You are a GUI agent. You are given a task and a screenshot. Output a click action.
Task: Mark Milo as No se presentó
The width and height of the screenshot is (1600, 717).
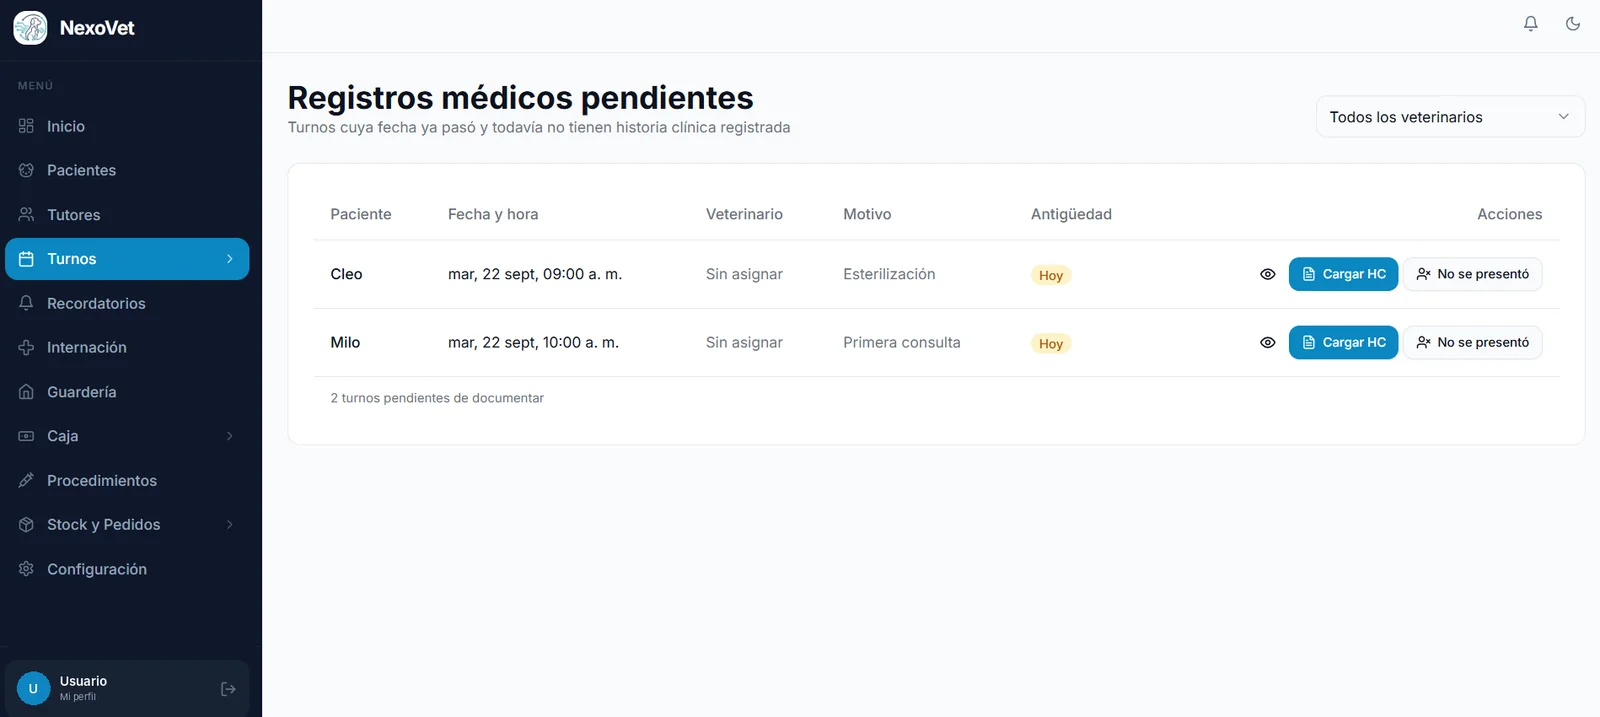pos(1472,342)
